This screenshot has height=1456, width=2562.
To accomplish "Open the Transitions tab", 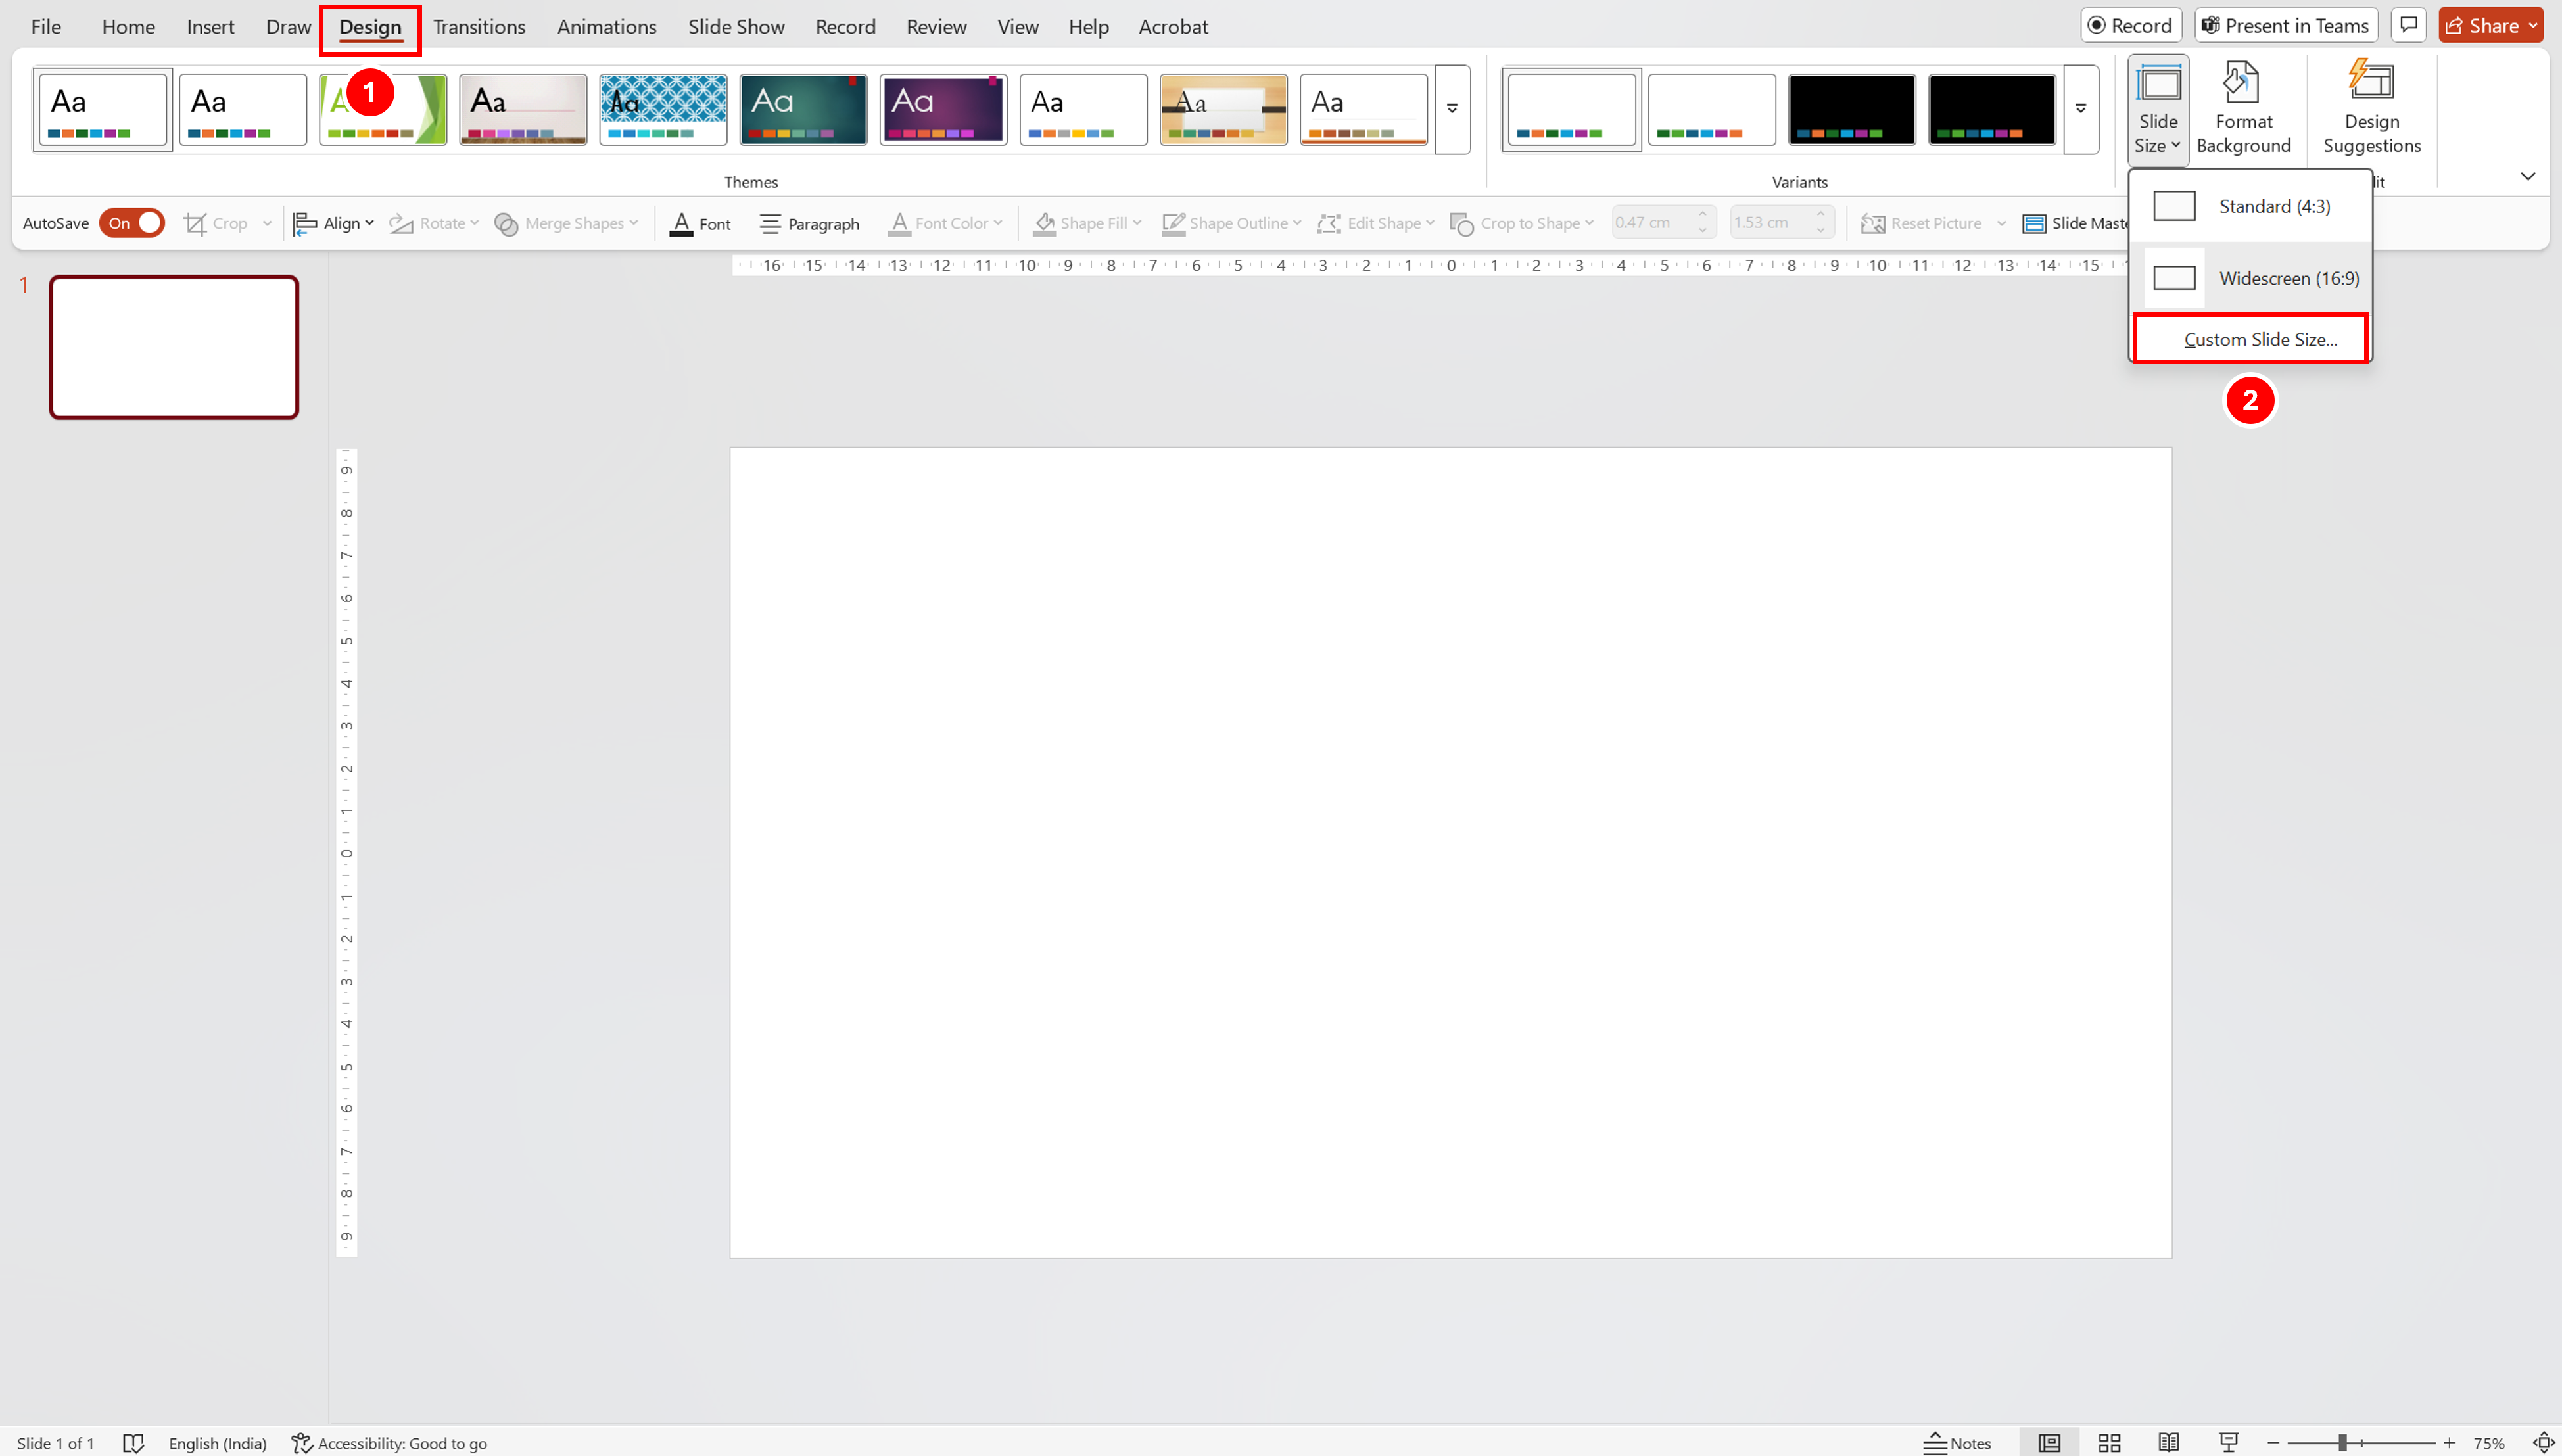I will [479, 27].
